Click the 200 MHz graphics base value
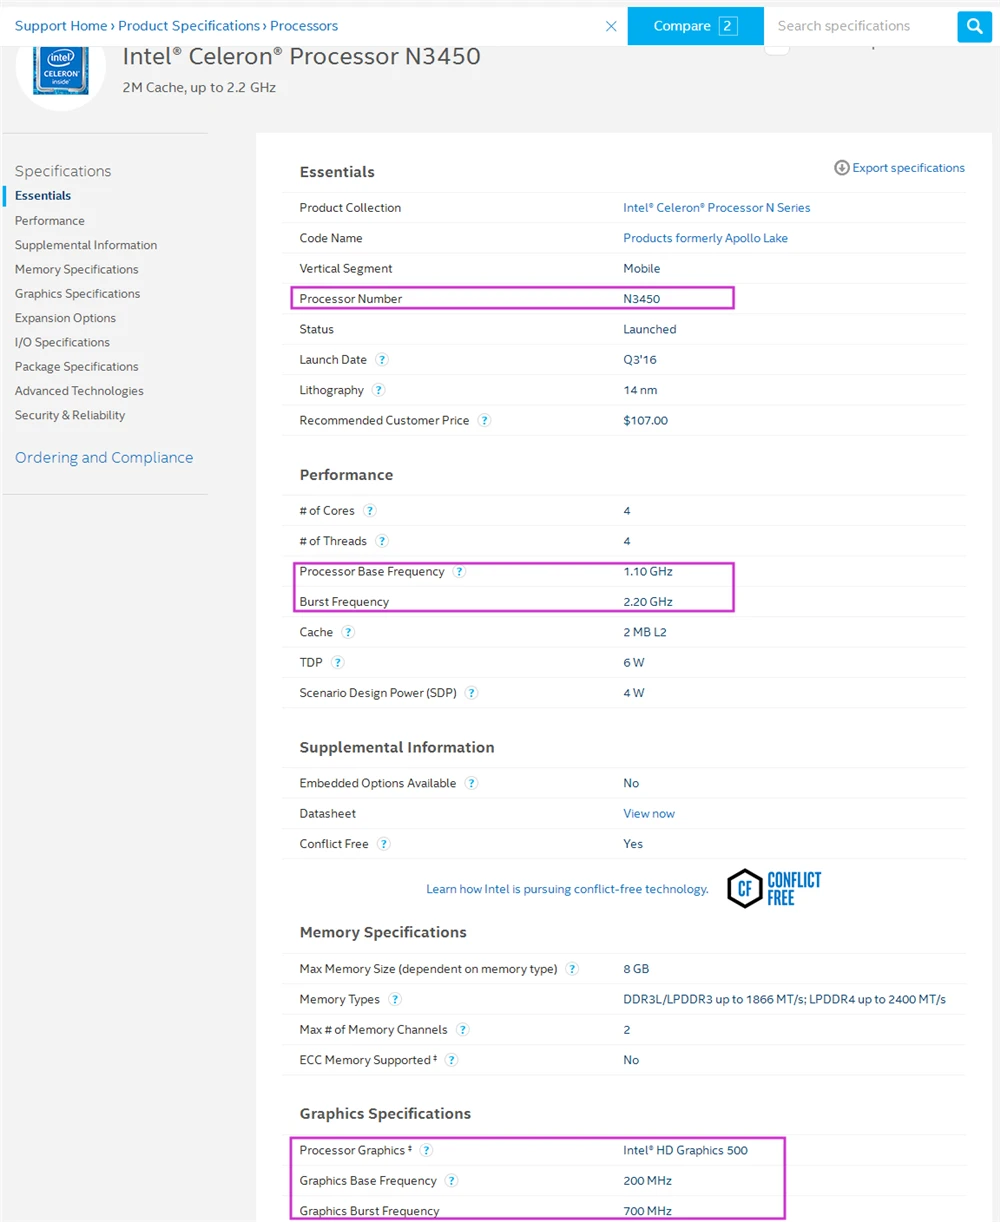This screenshot has width=1000, height=1222. pyautogui.click(x=648, y=1181)
